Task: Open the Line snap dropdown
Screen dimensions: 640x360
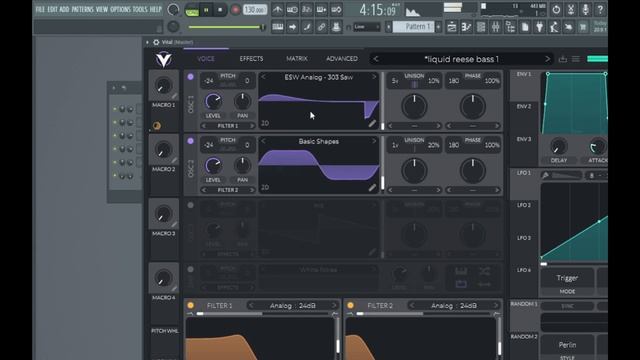Action: (367, 27)
